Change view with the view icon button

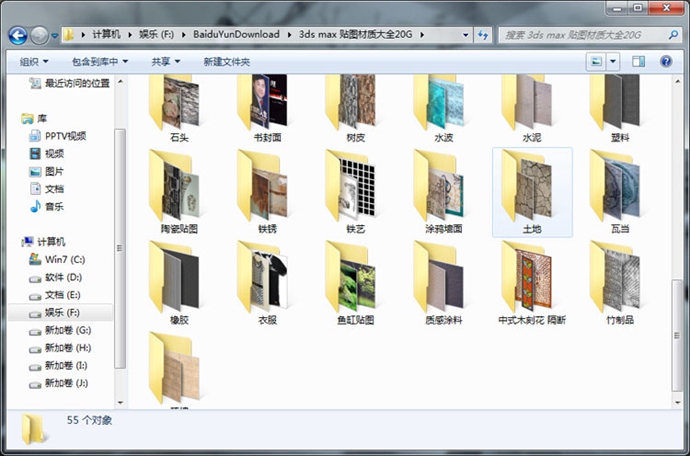click(x=596, y=62)
